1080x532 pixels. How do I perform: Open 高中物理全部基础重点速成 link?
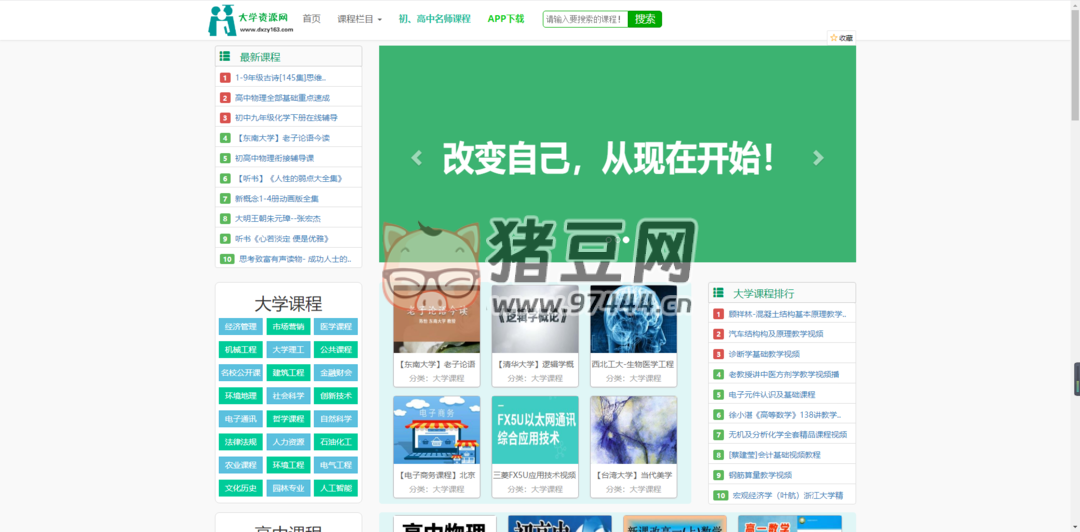pos(282,98)
